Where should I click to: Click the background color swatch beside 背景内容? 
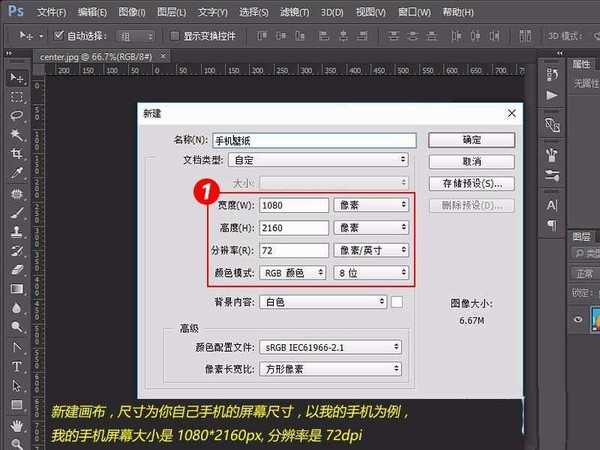pyautogui.click(x=397, y=301)
